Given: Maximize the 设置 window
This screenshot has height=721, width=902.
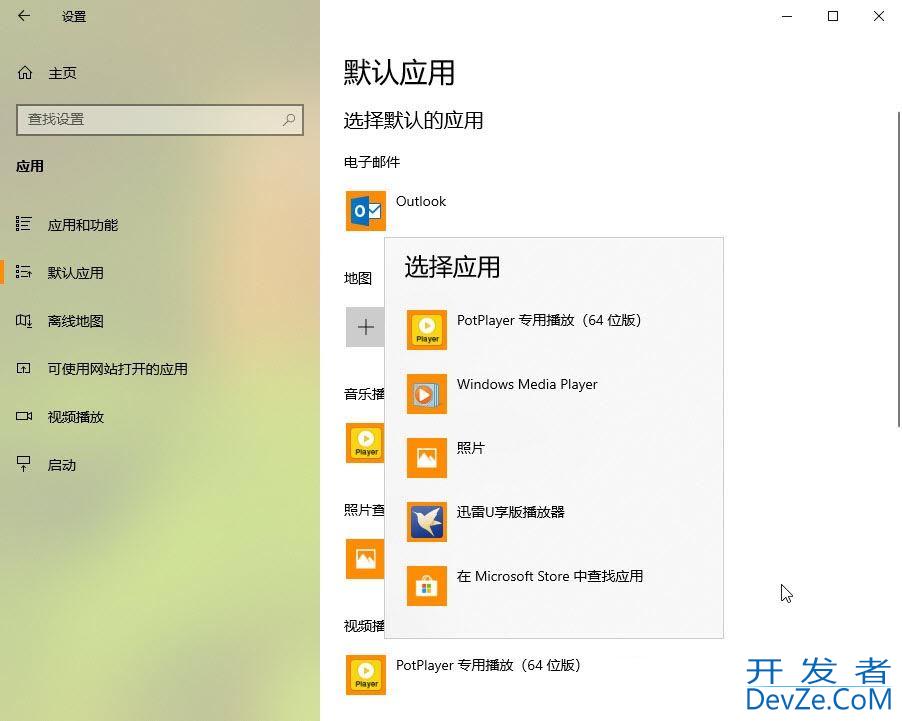Looking at the screenshot, I should click(832, 16).
